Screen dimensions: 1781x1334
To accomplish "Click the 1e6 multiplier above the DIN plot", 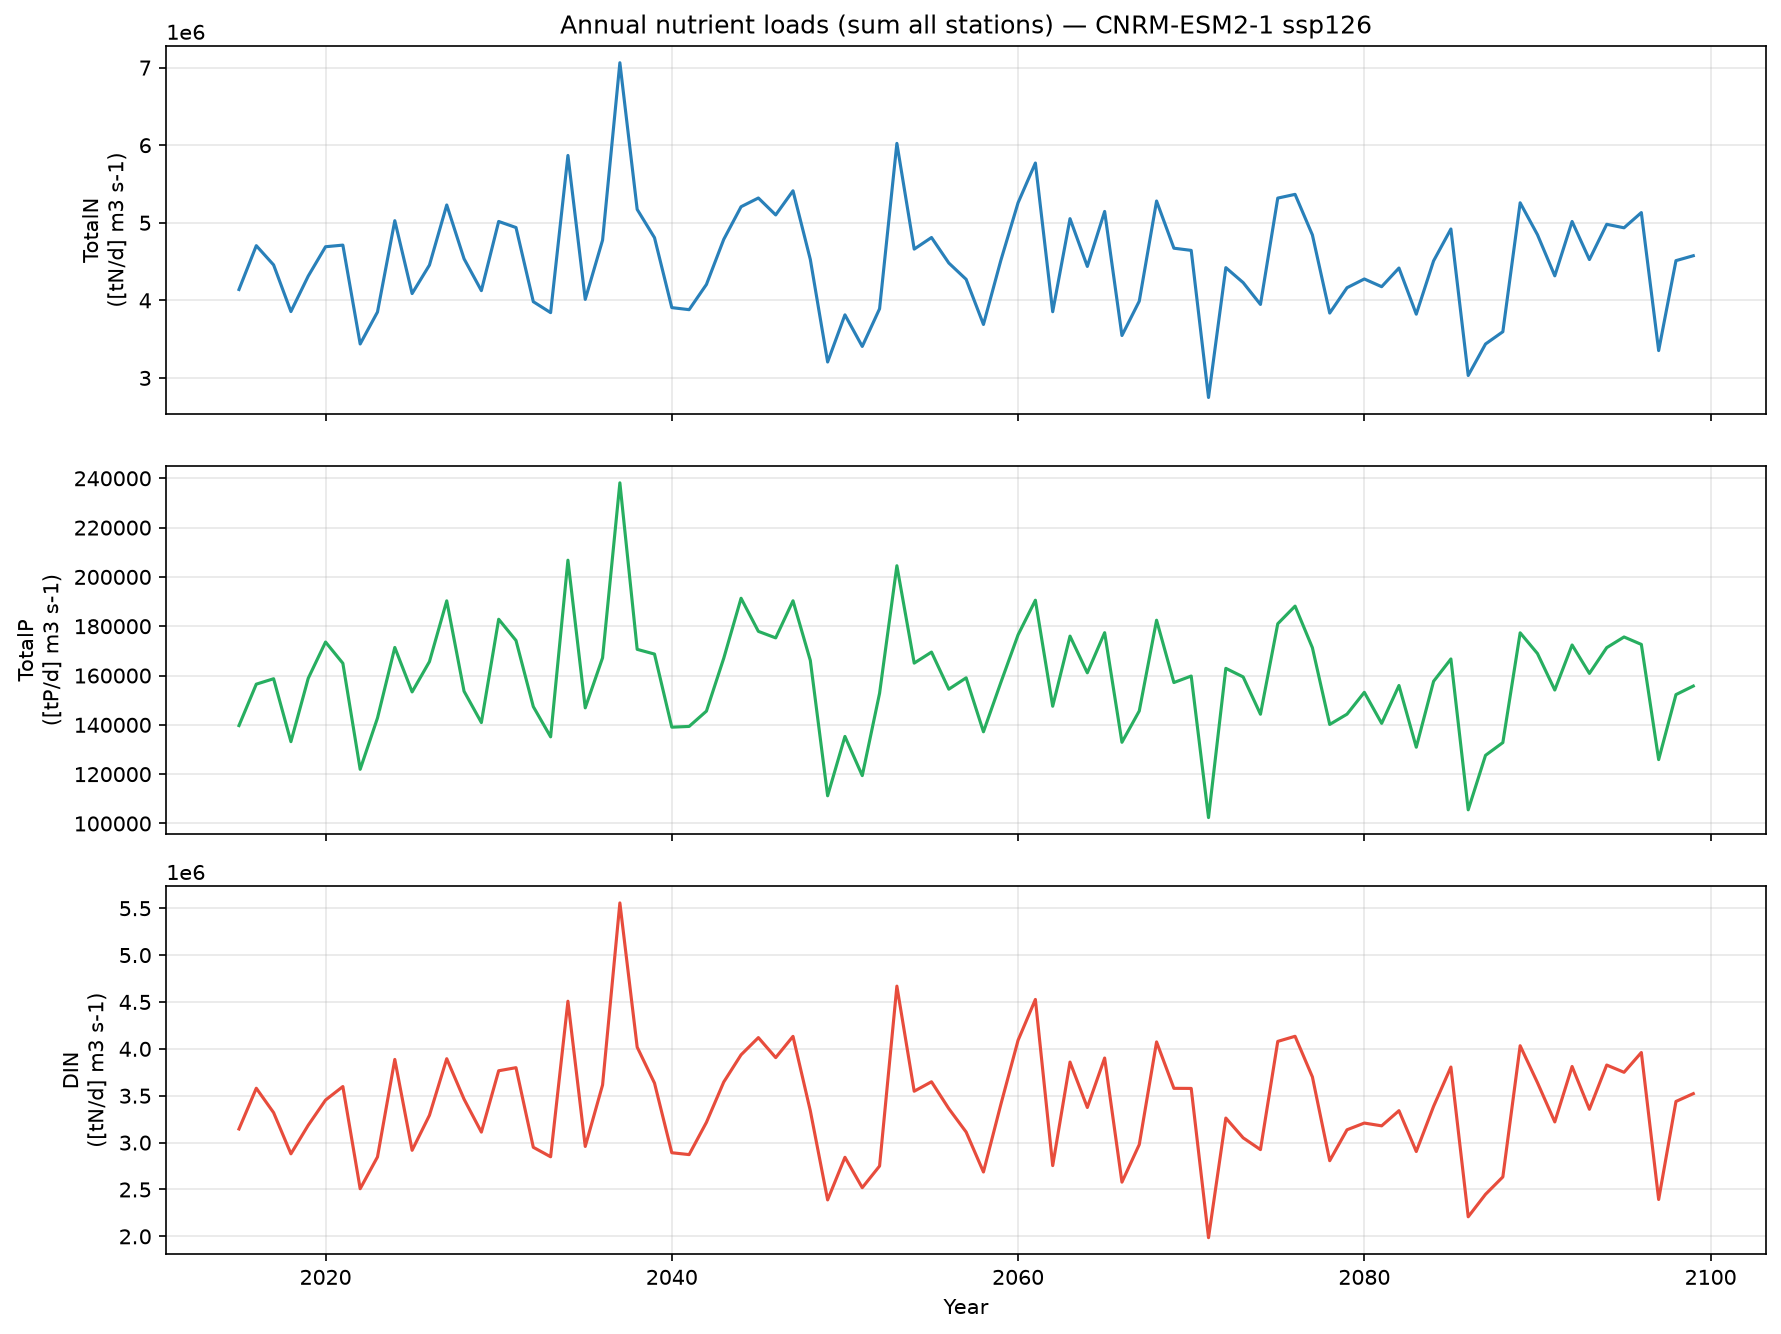I will point(185,873).
